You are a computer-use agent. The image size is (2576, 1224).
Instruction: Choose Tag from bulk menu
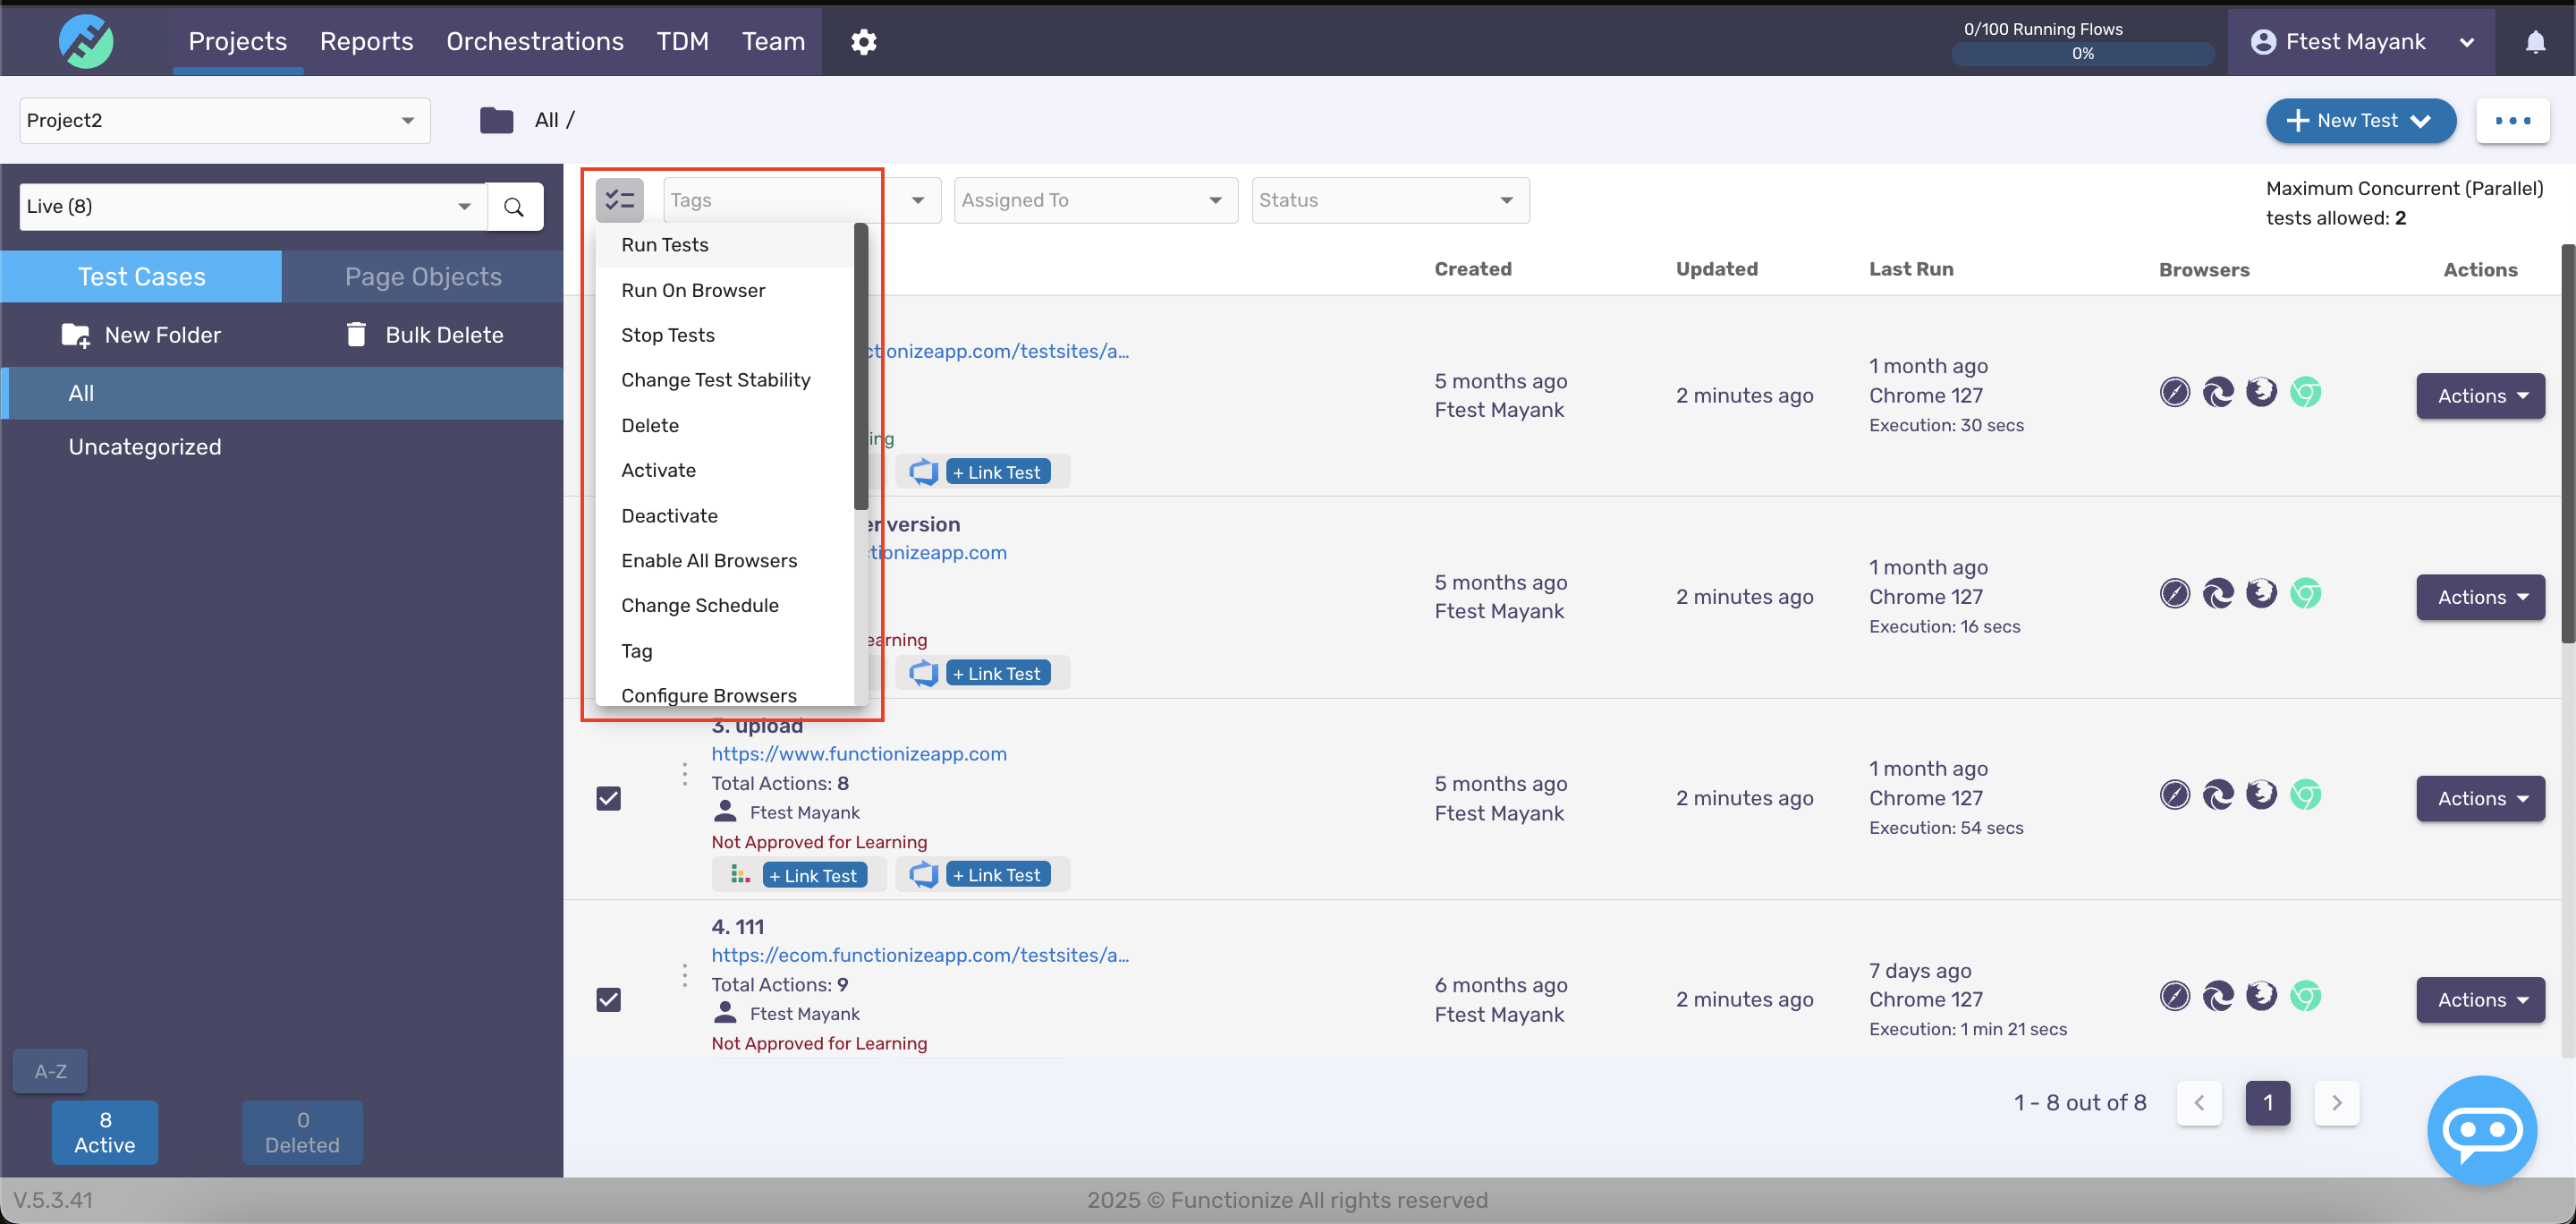(x=725, y=651)
